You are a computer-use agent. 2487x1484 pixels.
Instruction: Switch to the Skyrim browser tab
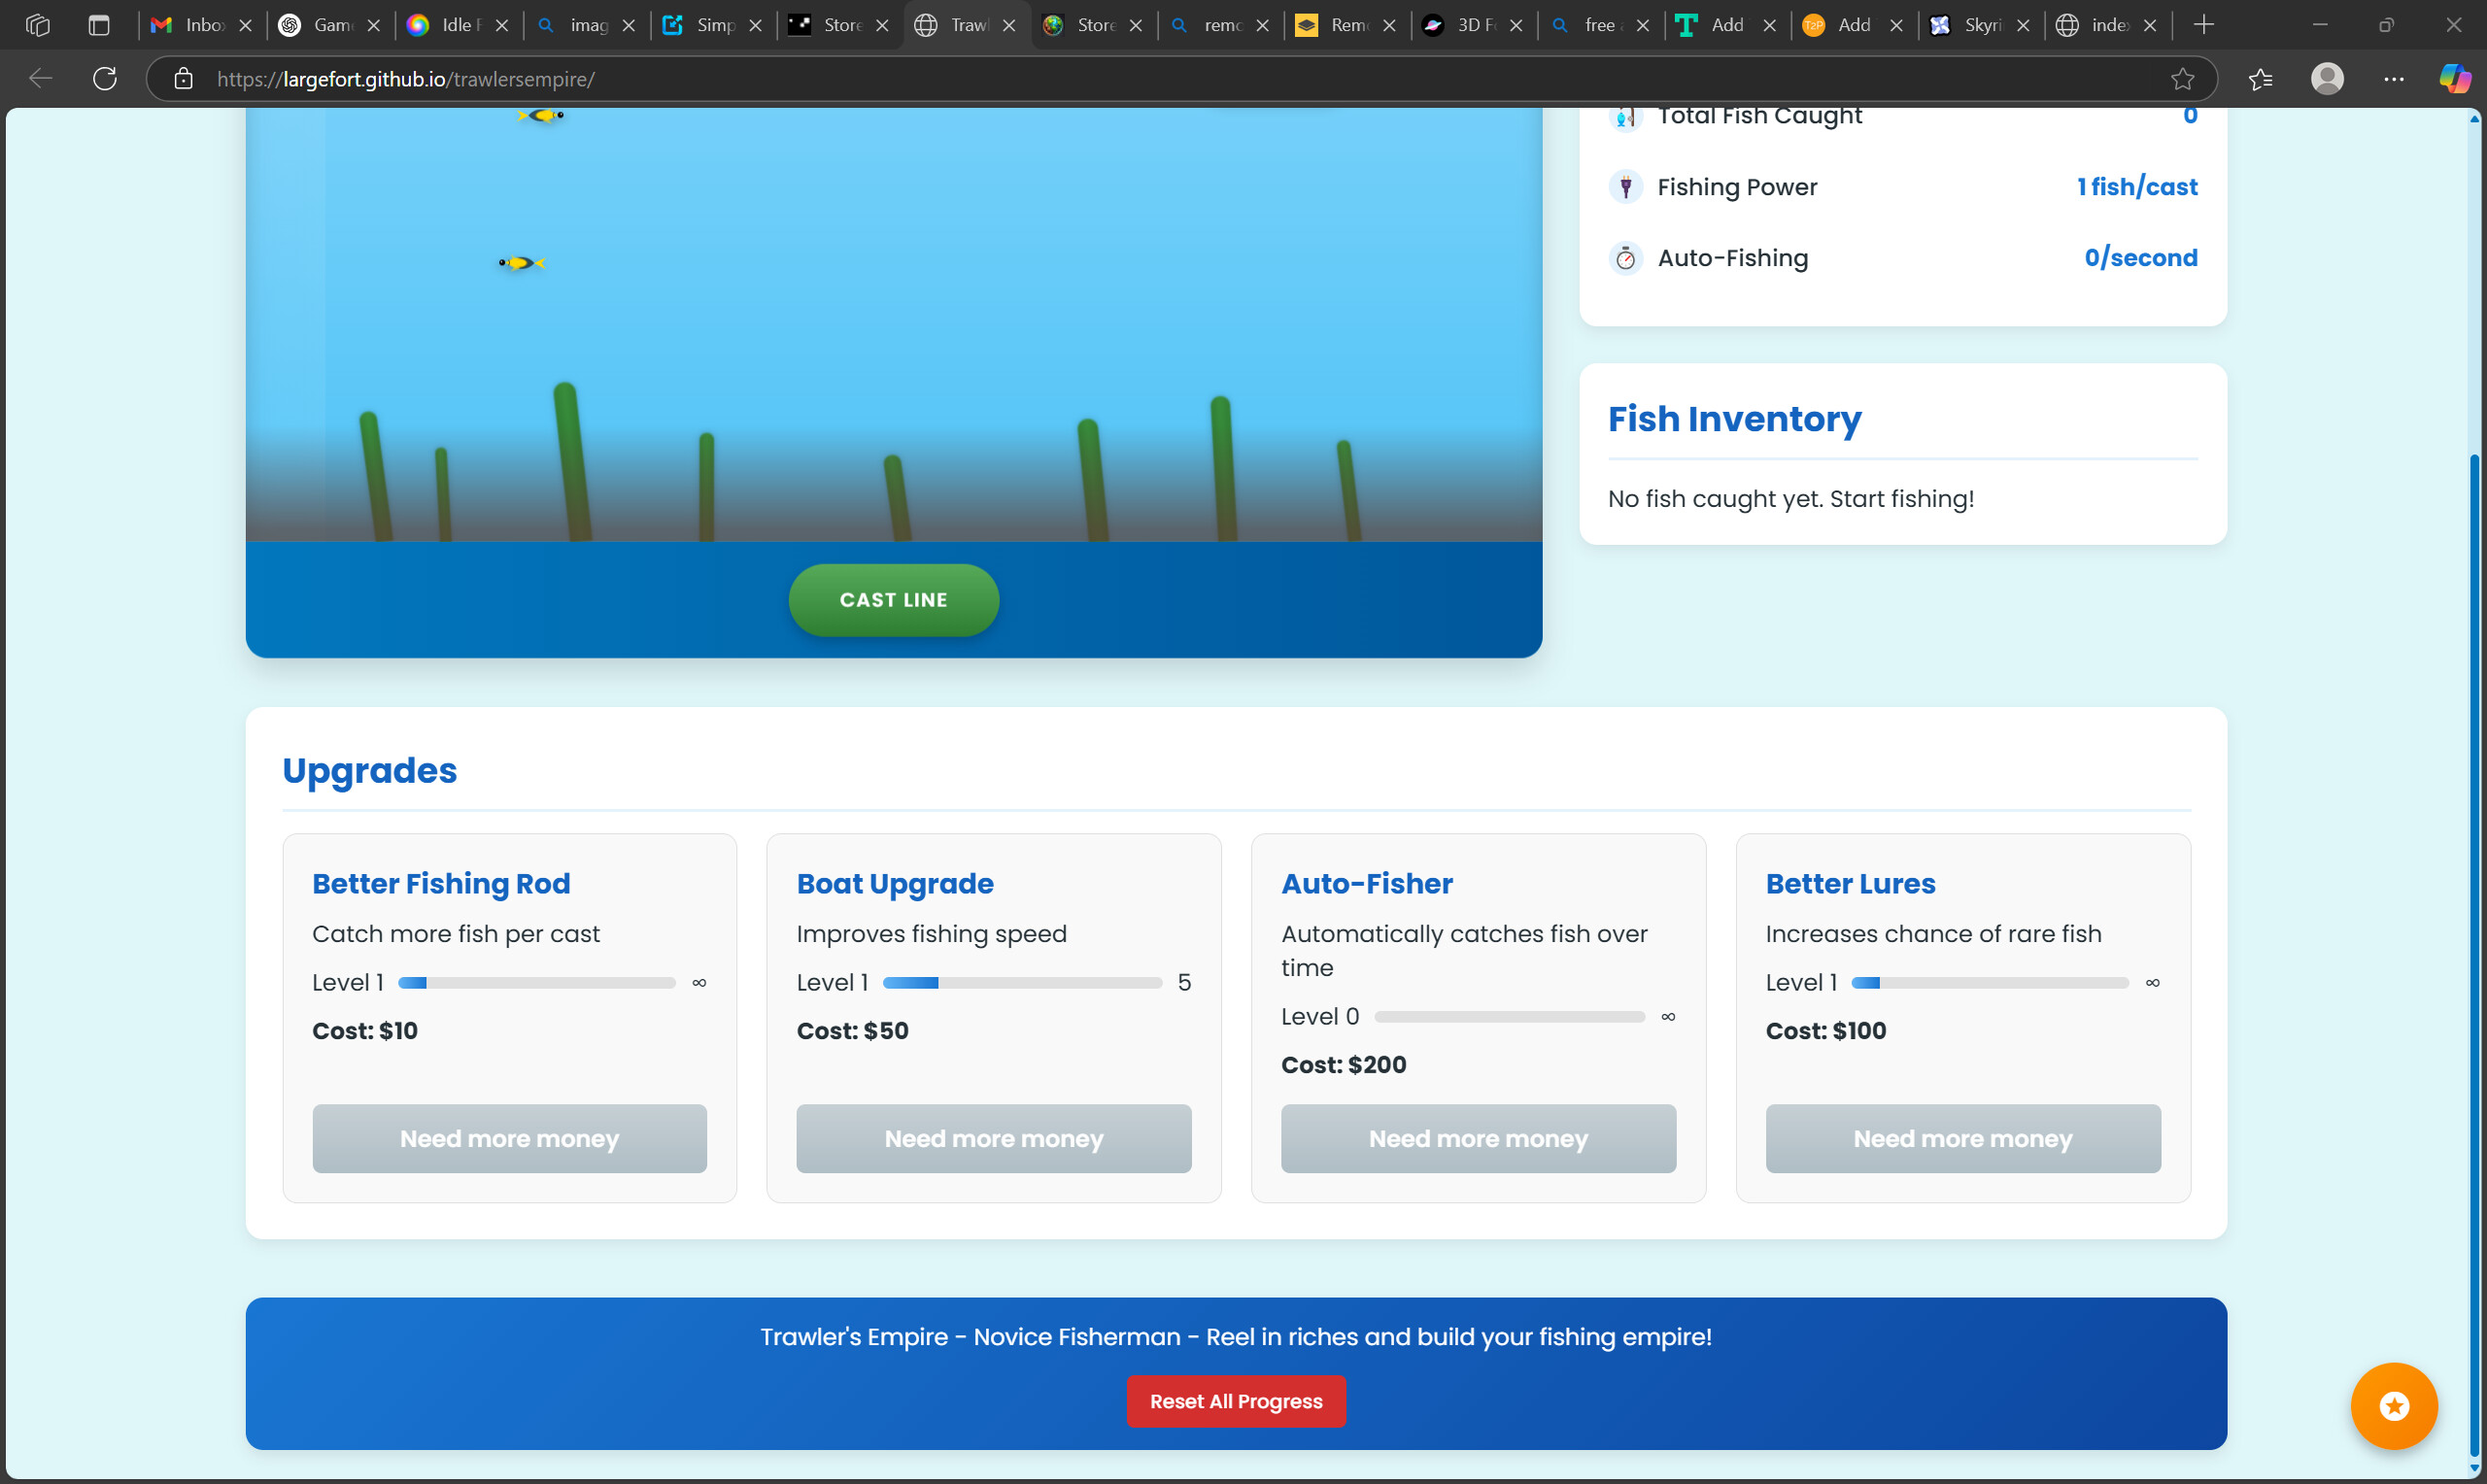pos(1980,25)
